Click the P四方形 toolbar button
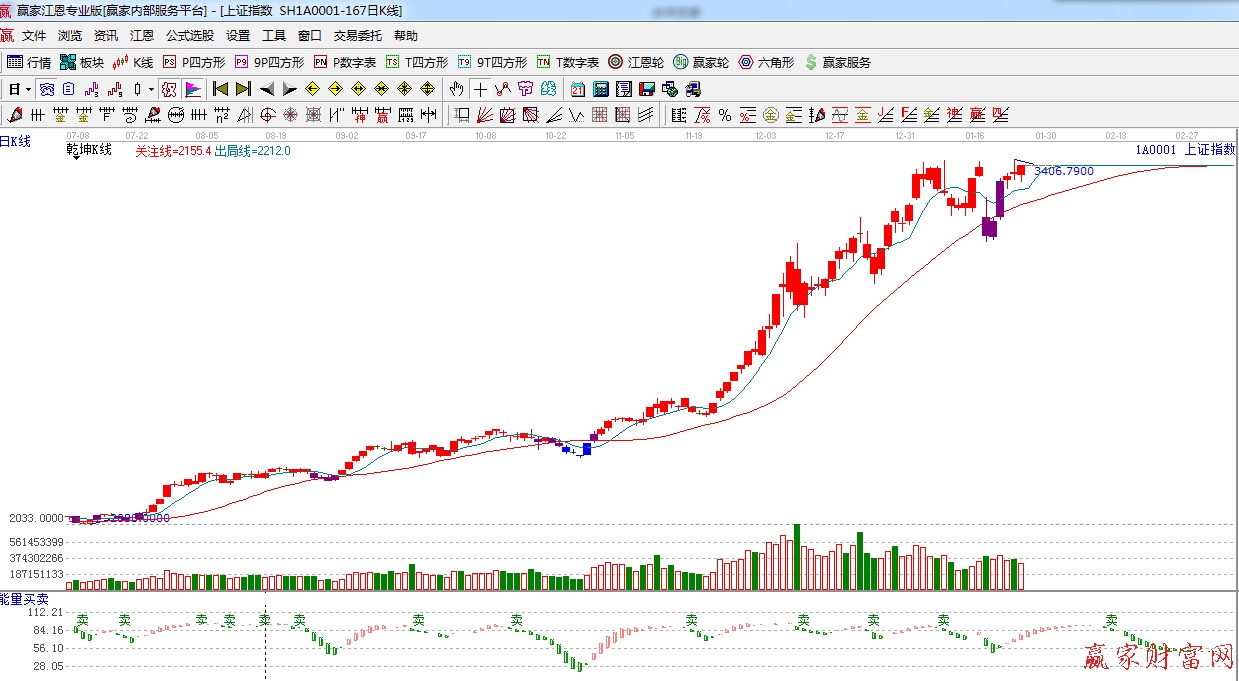The height and width of the screenshot is (681, 1239). coord(194,62)
